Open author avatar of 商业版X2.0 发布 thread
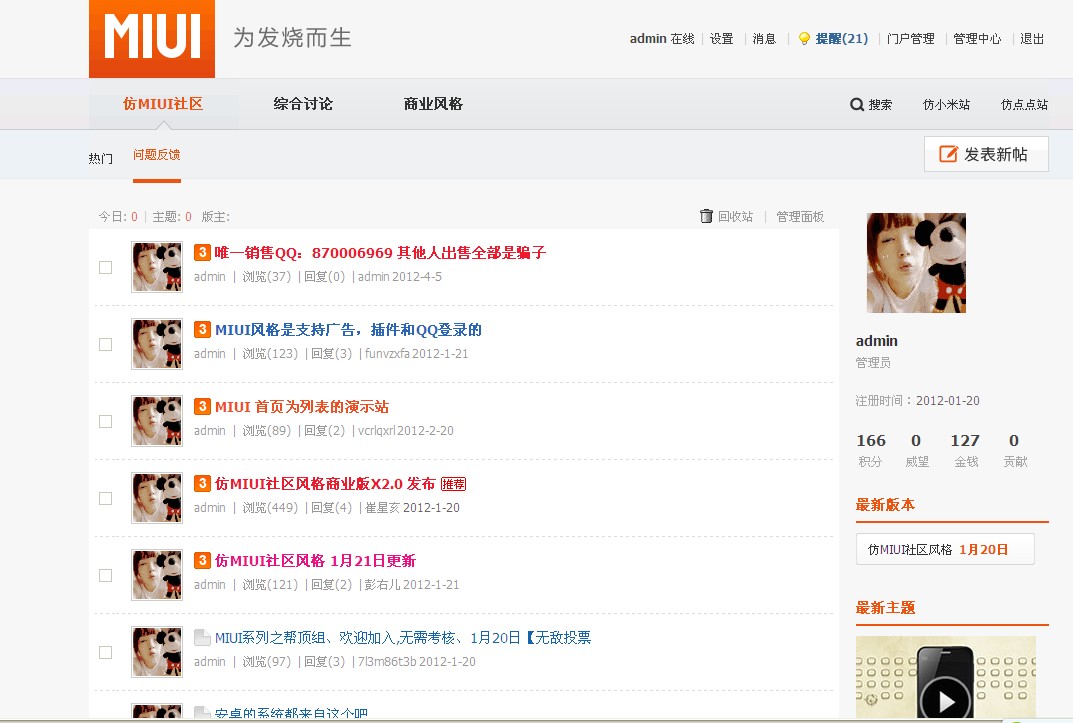 157,498
